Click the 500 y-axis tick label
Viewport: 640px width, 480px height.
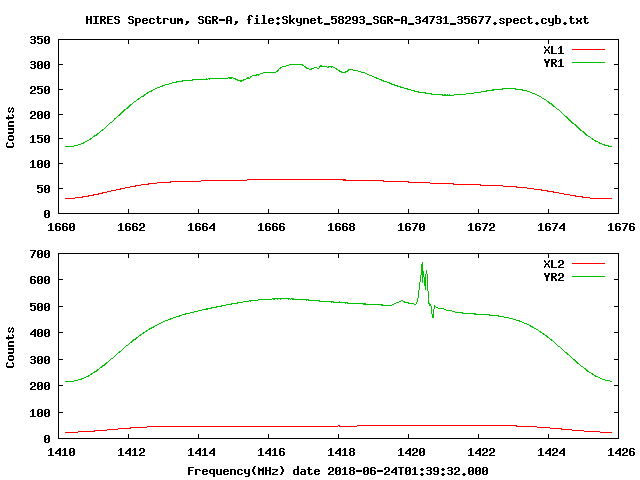[x=40, y=307]
